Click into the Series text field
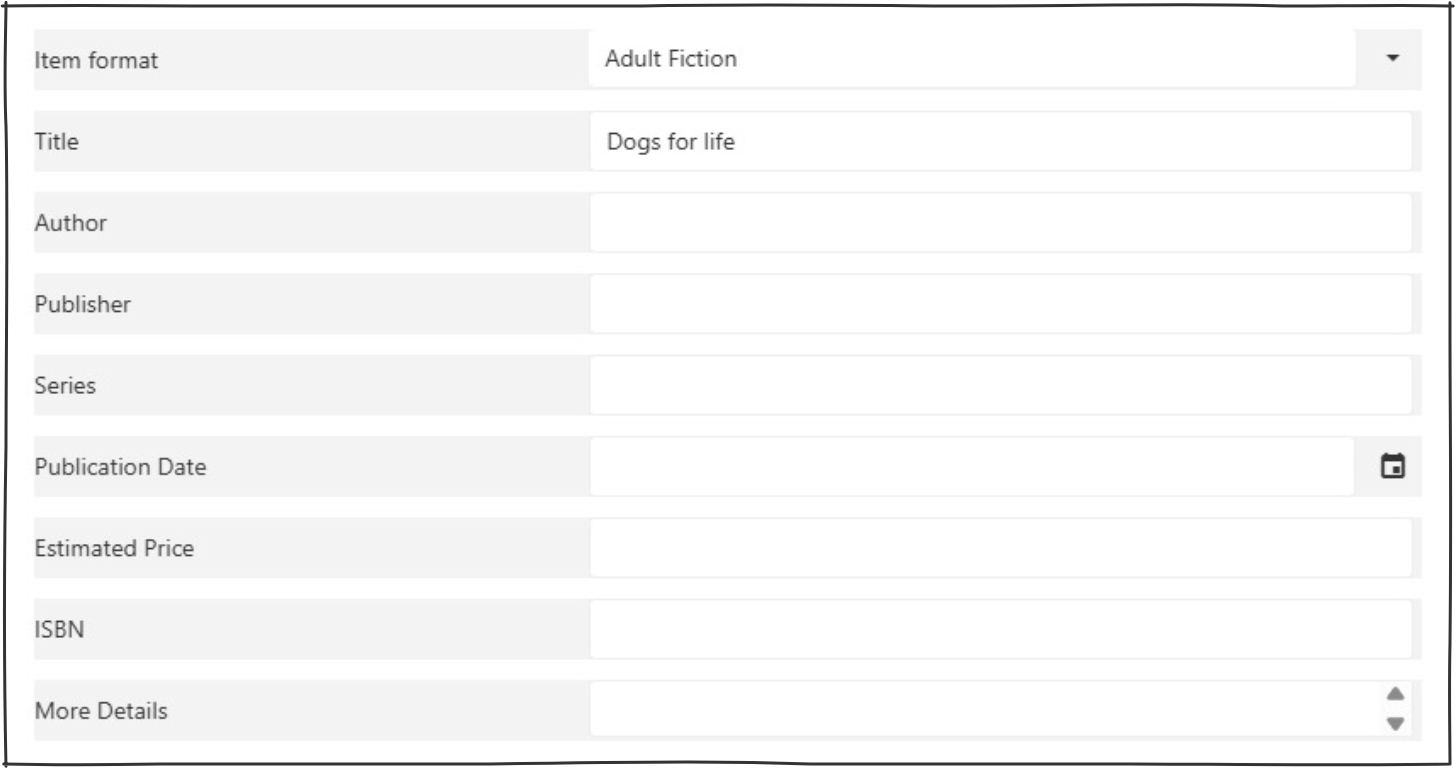Screen dimensions: 1456x770 coord(1000,385)
